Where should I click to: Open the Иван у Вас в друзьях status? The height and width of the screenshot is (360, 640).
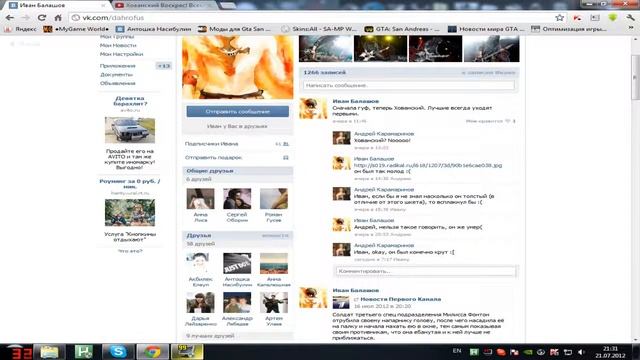pos(237,126)
